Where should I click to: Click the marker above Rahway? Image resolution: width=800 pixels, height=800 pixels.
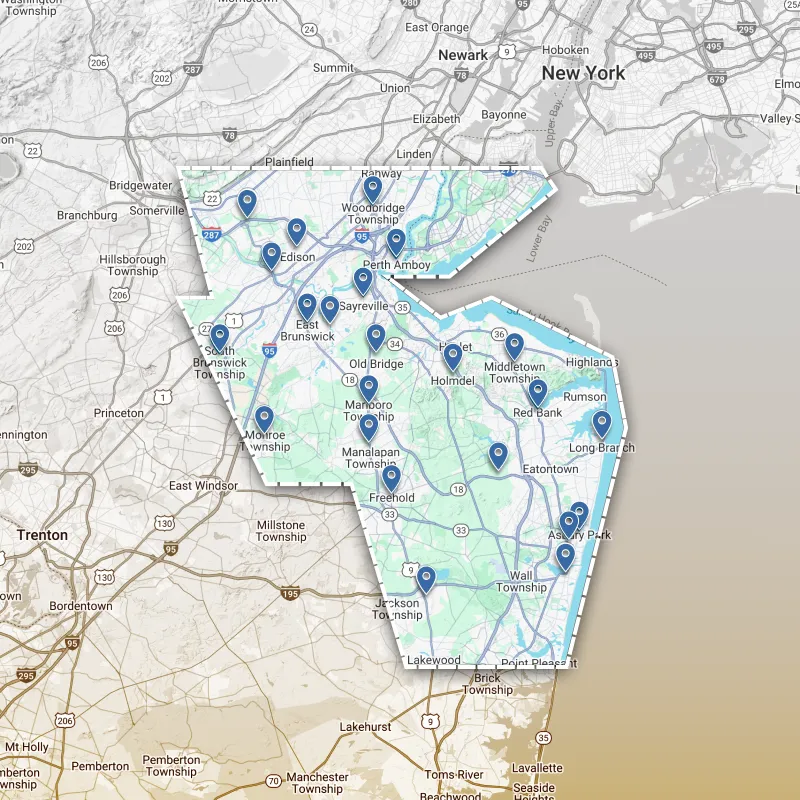coord(373,186)
